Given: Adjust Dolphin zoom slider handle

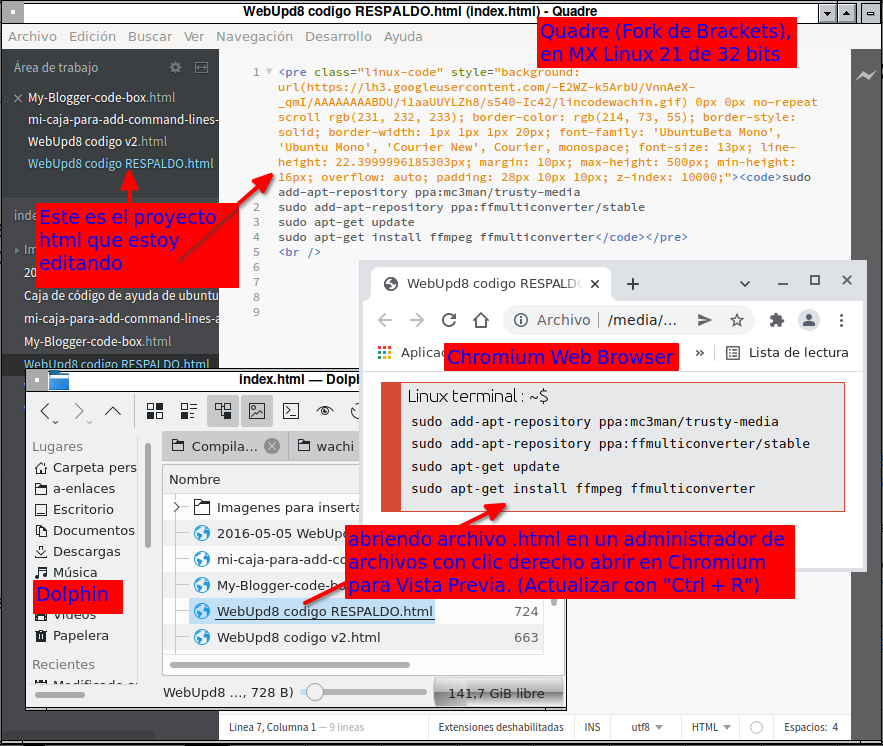Looking at the screenshot, I should point(315,692).
